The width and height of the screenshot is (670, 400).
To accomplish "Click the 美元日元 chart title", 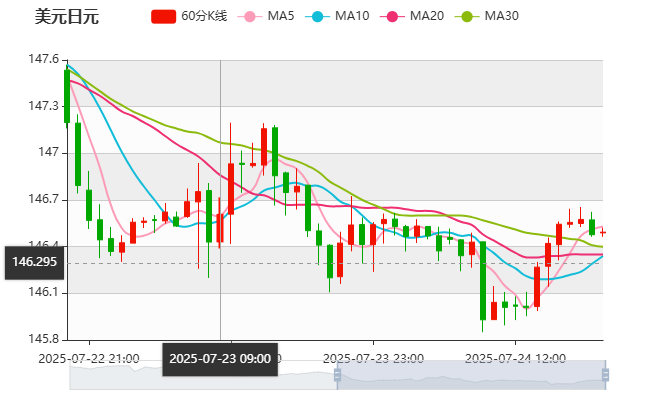I will click(x=66, y=16).
